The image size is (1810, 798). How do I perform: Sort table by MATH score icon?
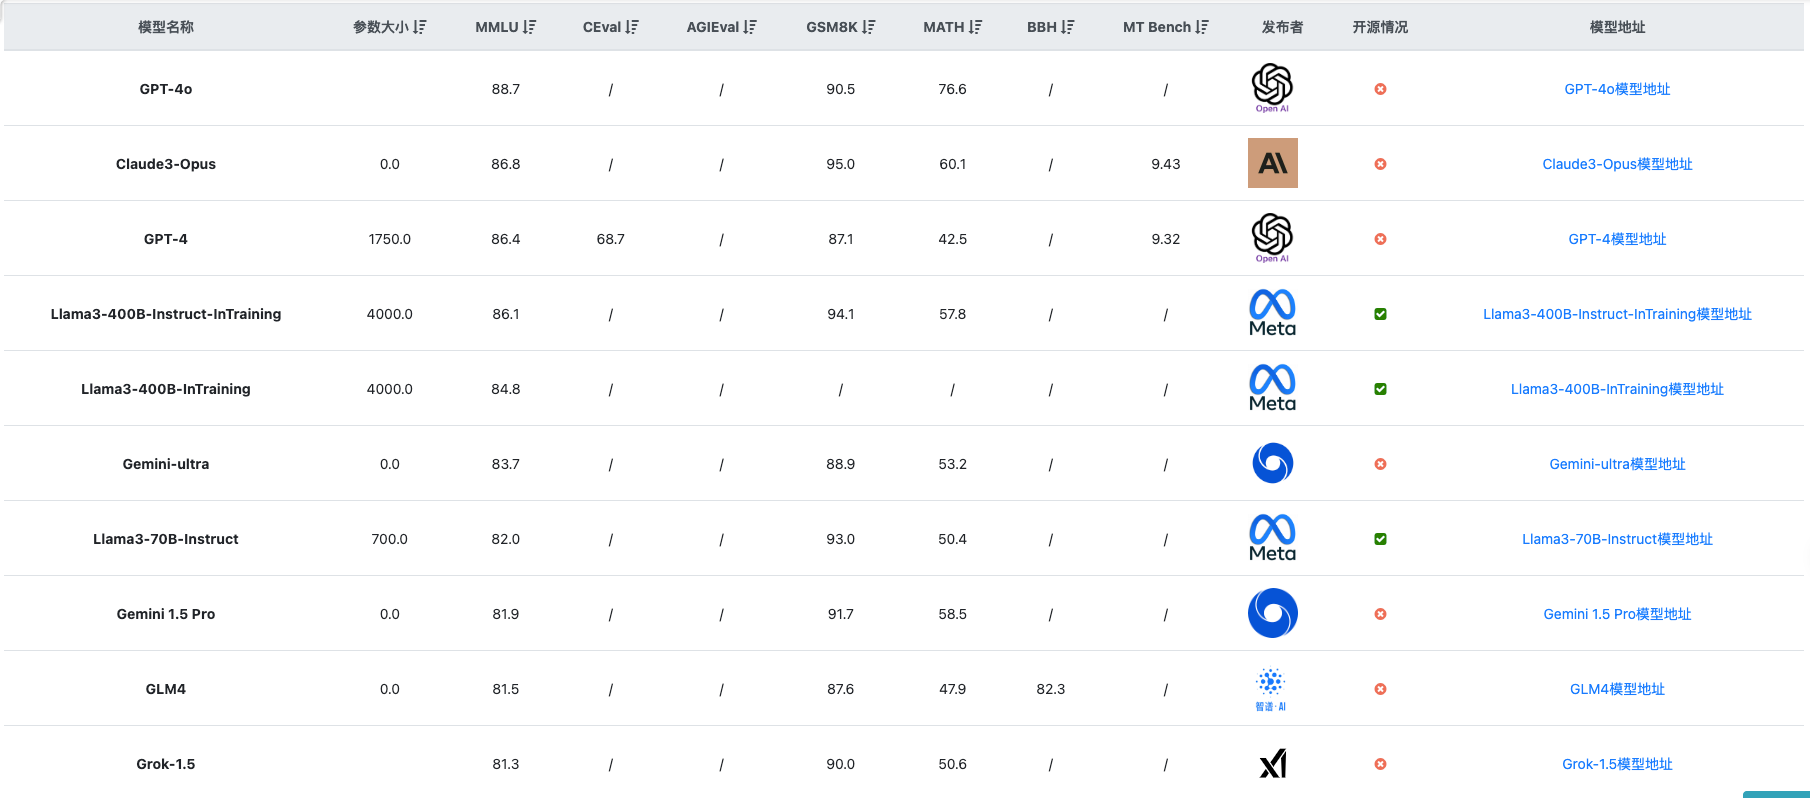[x=975, y=27]
